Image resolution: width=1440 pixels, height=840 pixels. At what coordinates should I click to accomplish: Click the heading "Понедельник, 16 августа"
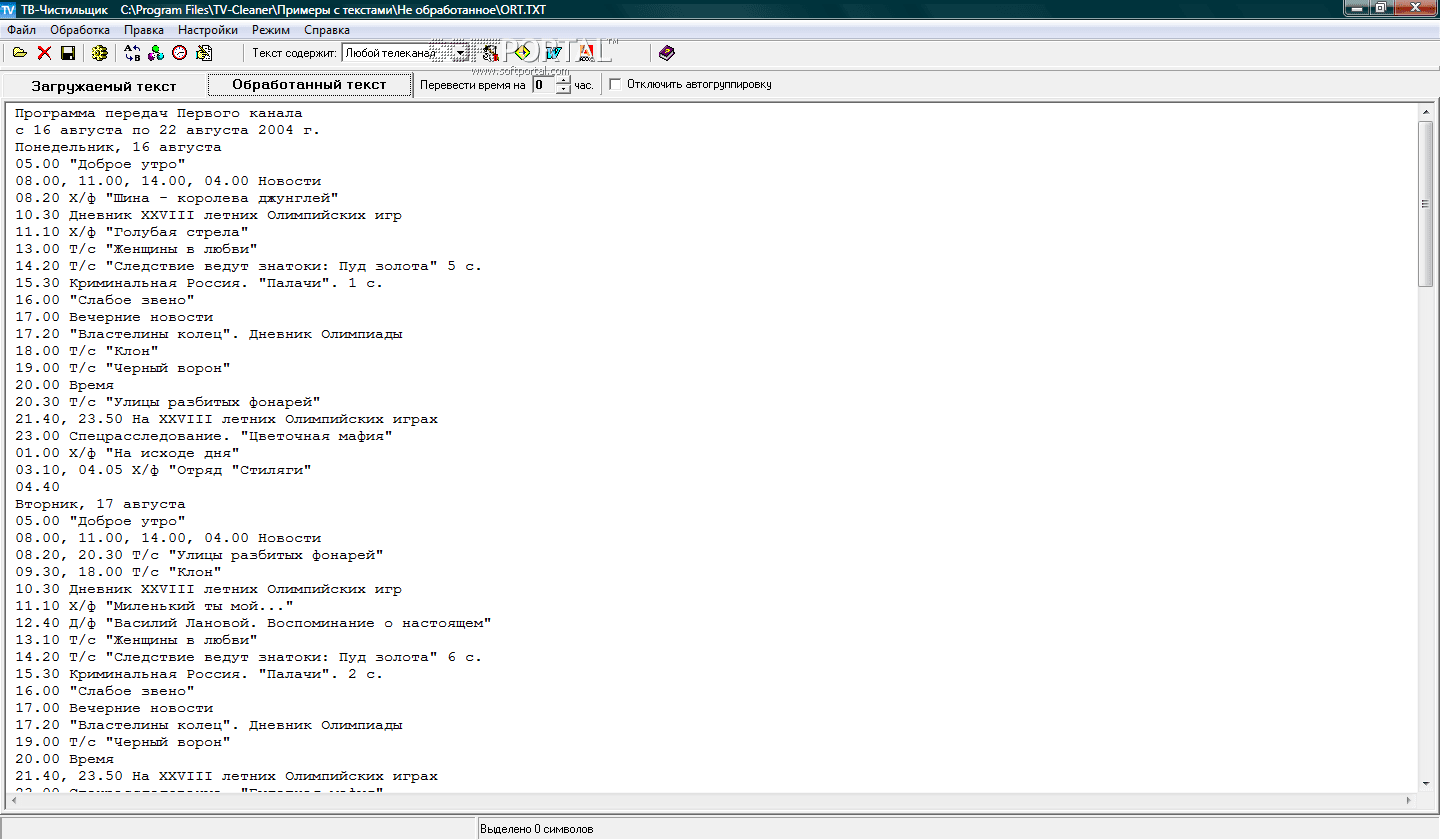118,147
